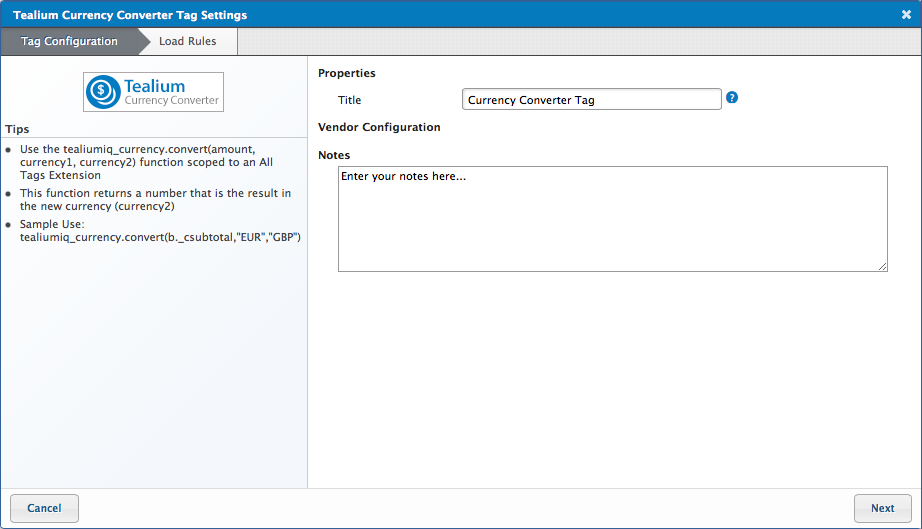The width and height of the screenshot is (922, 529).
Task: Click the Notes section label
Action: (334, 155)
